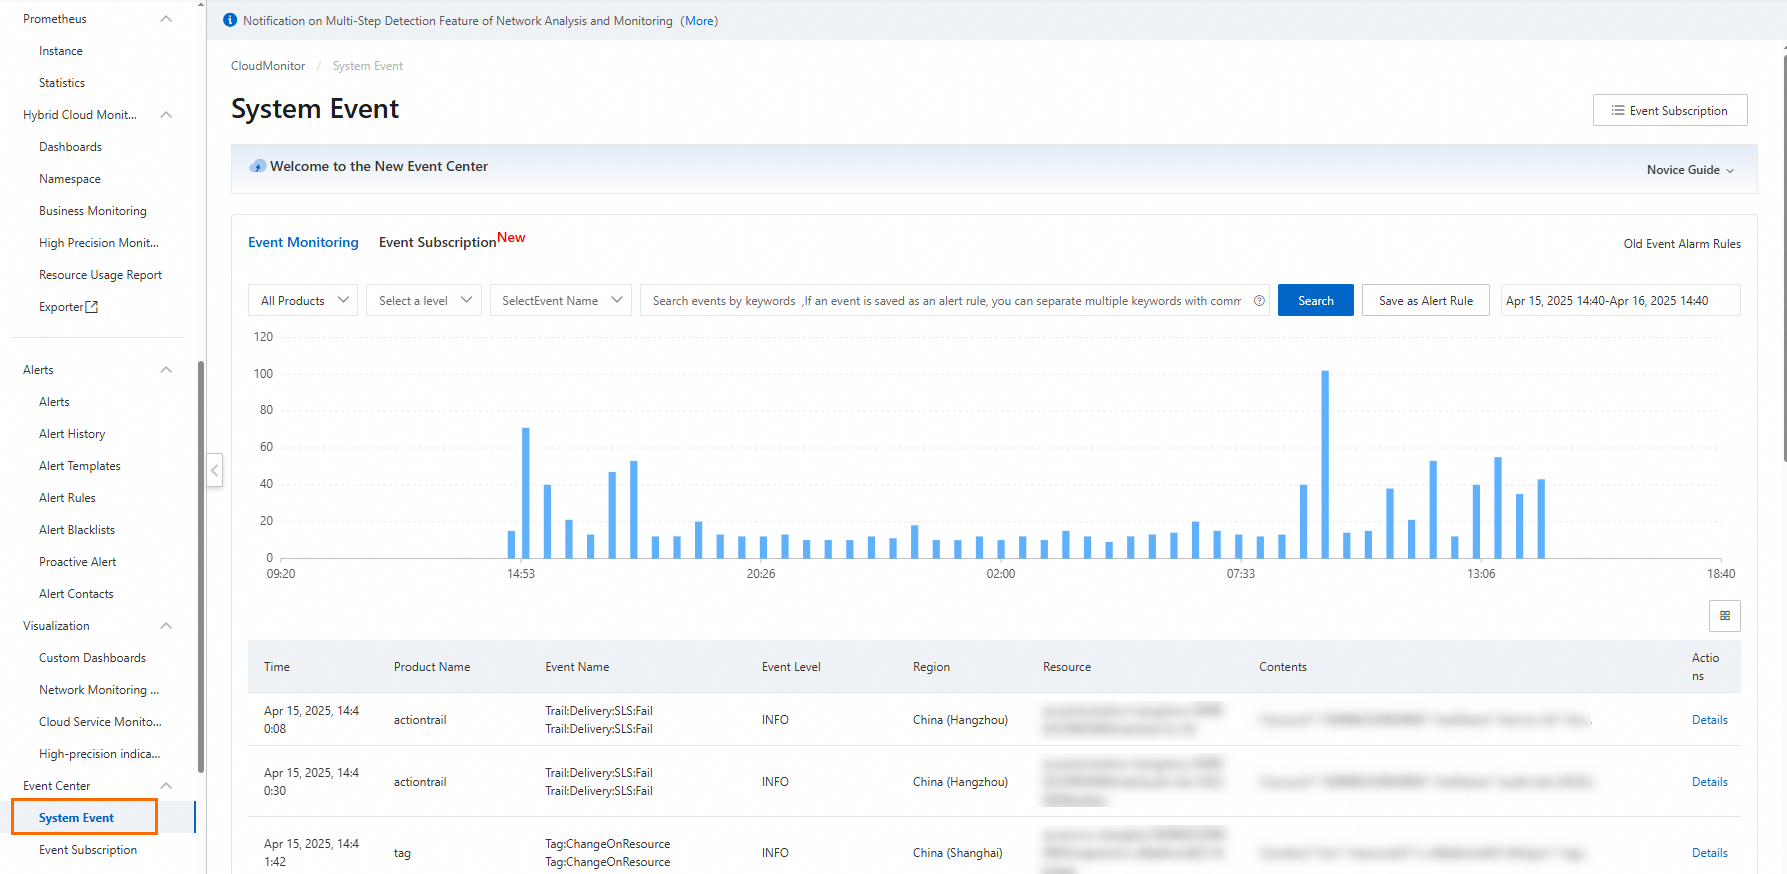Collapse the Alerts sidebar group
1787x874 pixels.
coord(166,370)
